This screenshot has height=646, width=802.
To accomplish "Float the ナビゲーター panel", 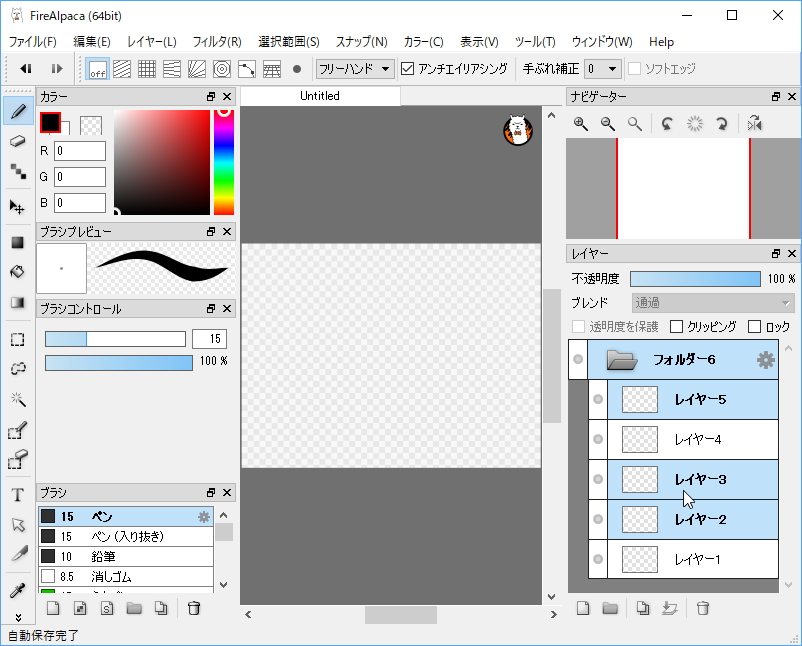I will tap(775, 96).
